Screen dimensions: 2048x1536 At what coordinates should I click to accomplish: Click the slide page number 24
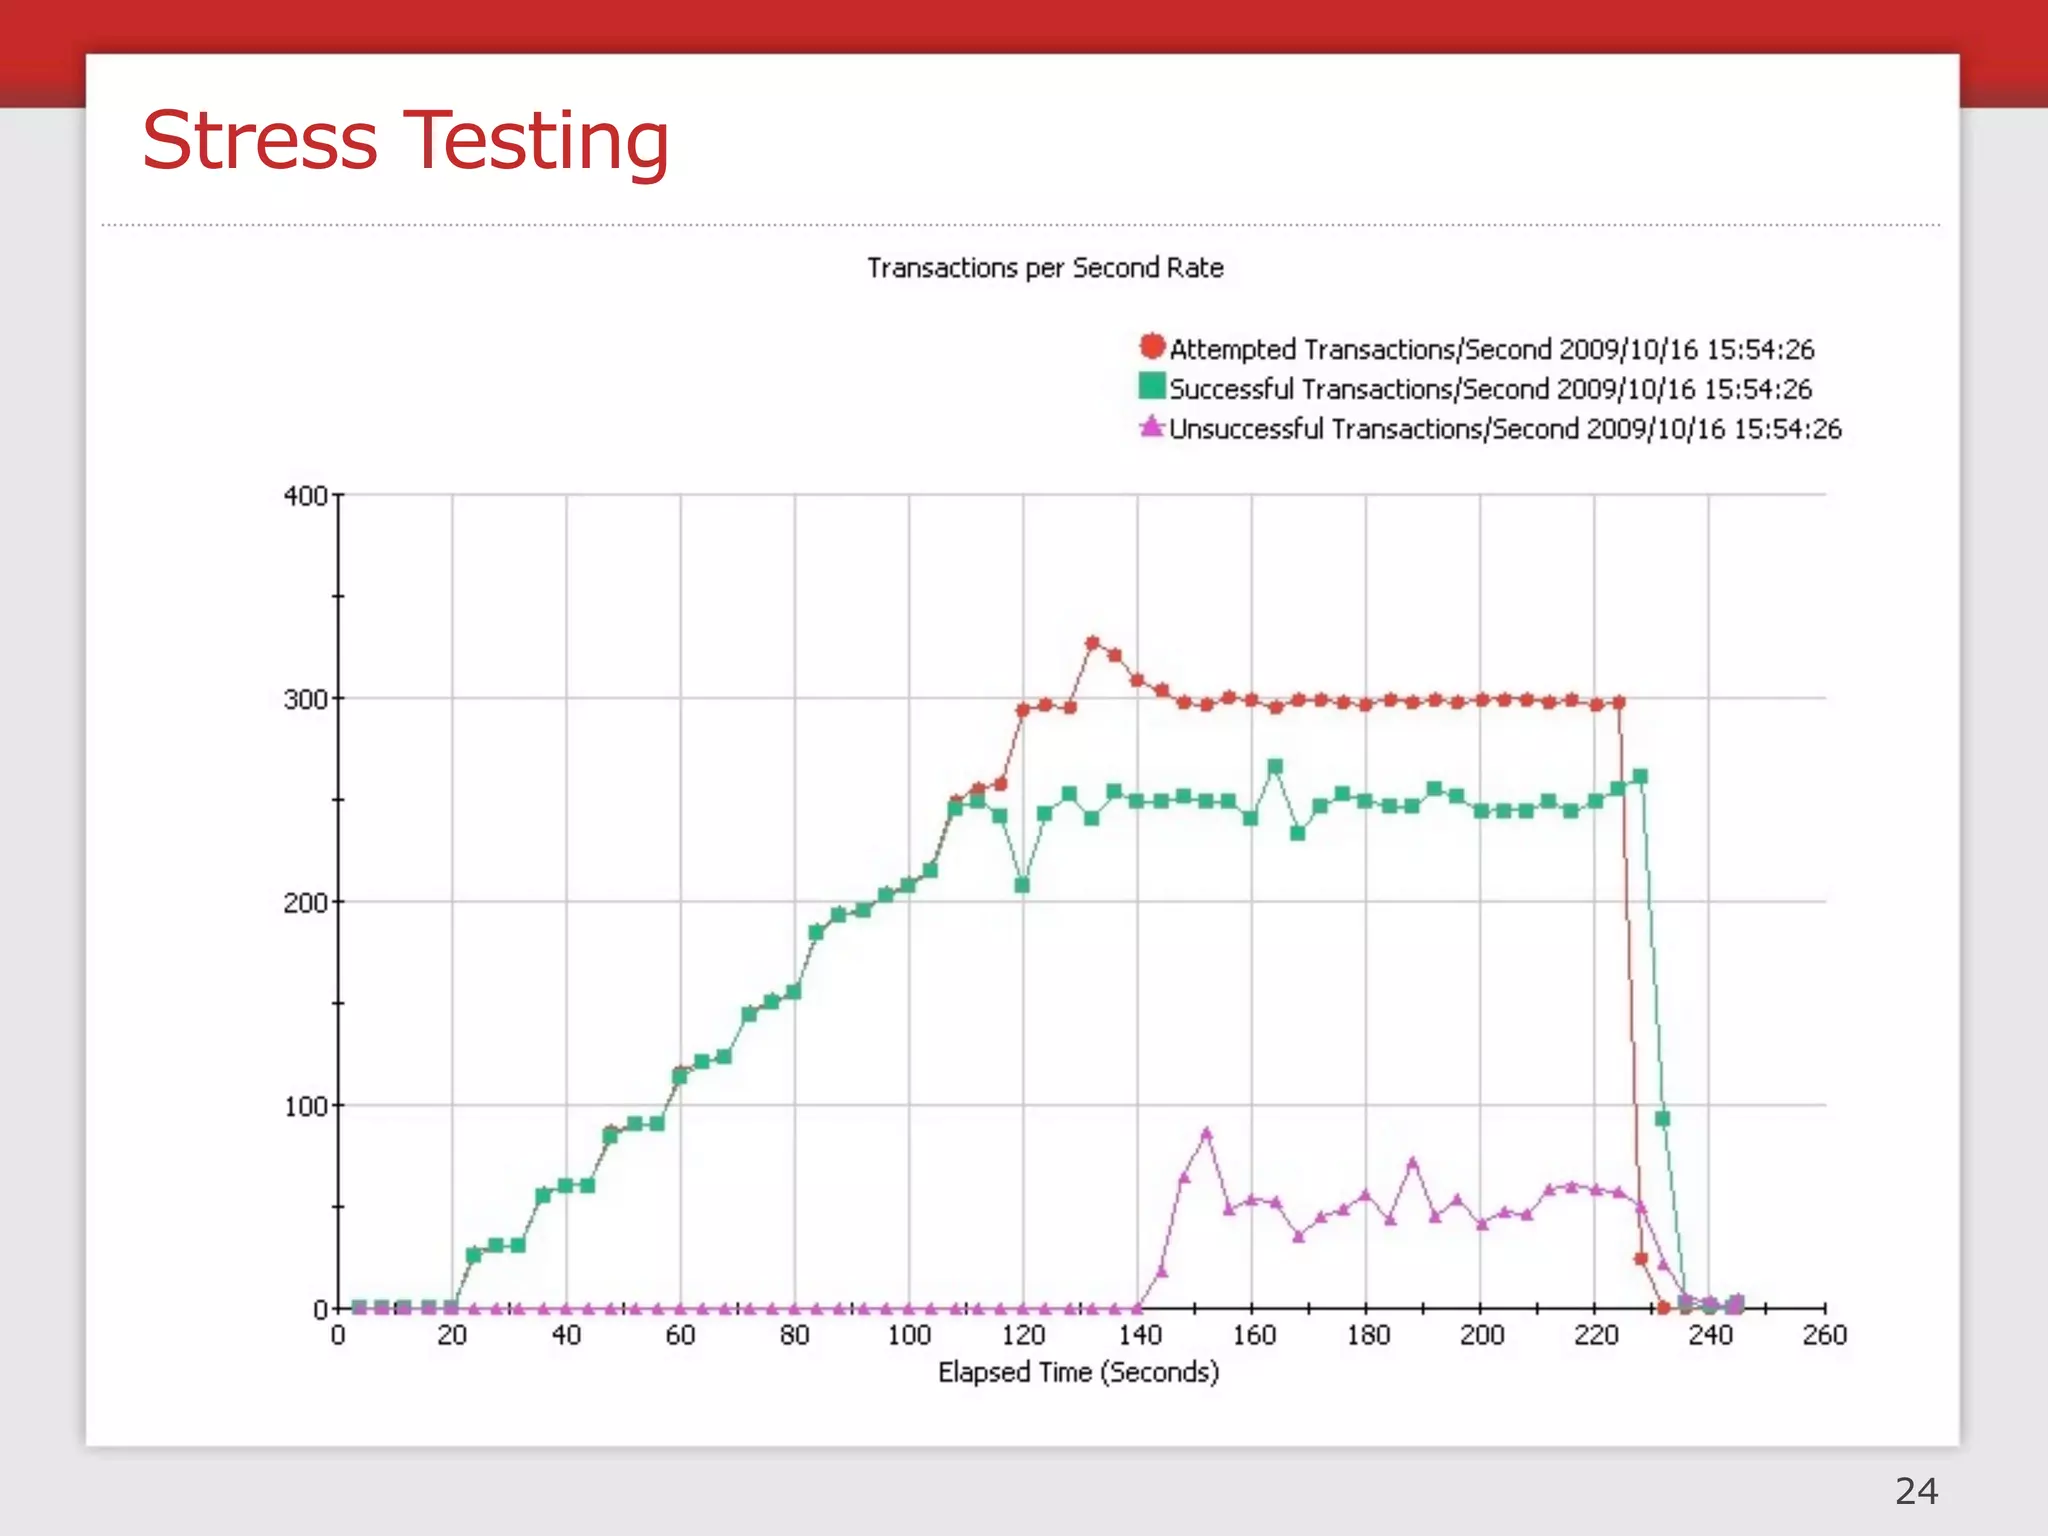(x=1916, y=1491)
